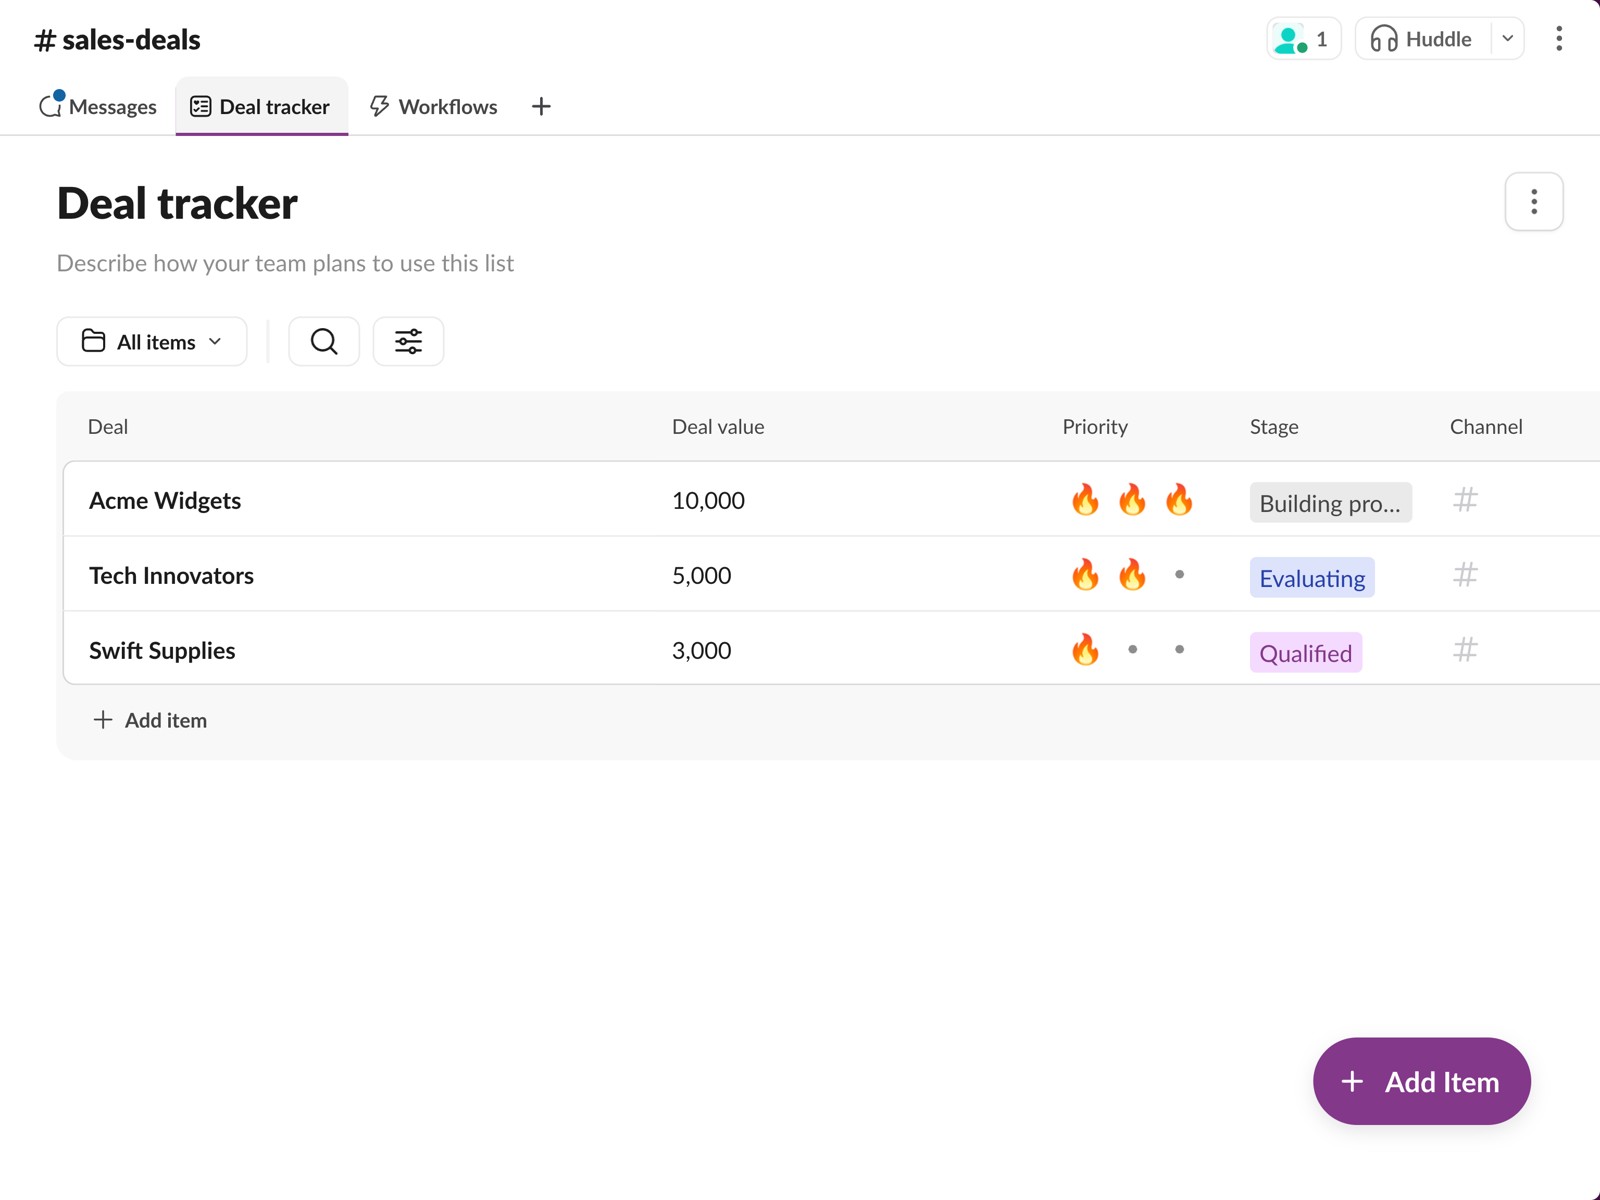
Task: Open the All items view dropdown
Action: [x=152, y=342]
